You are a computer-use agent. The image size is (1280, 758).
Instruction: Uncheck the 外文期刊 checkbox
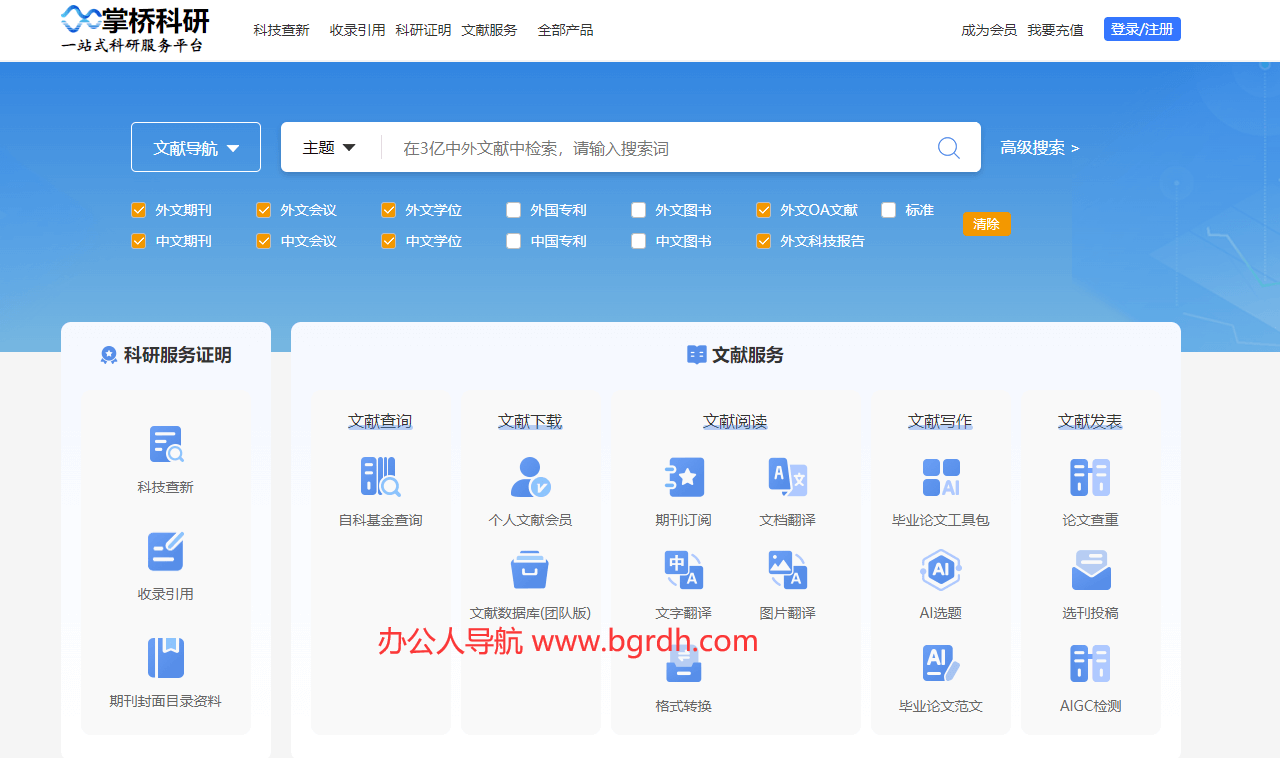pyautogui.click(x=139, y=210)
